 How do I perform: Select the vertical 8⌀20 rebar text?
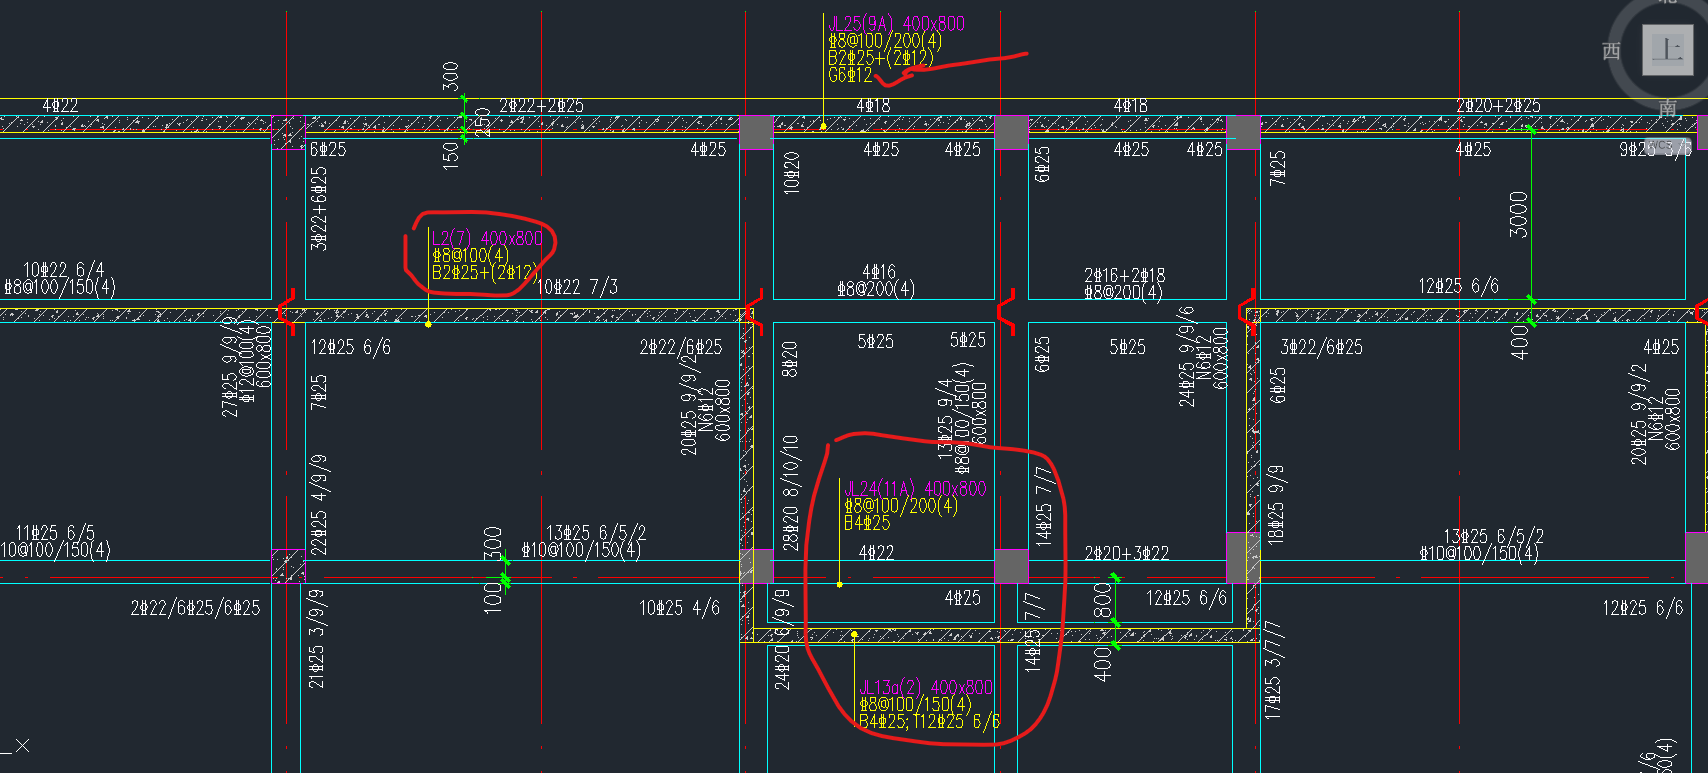(789, 359)
